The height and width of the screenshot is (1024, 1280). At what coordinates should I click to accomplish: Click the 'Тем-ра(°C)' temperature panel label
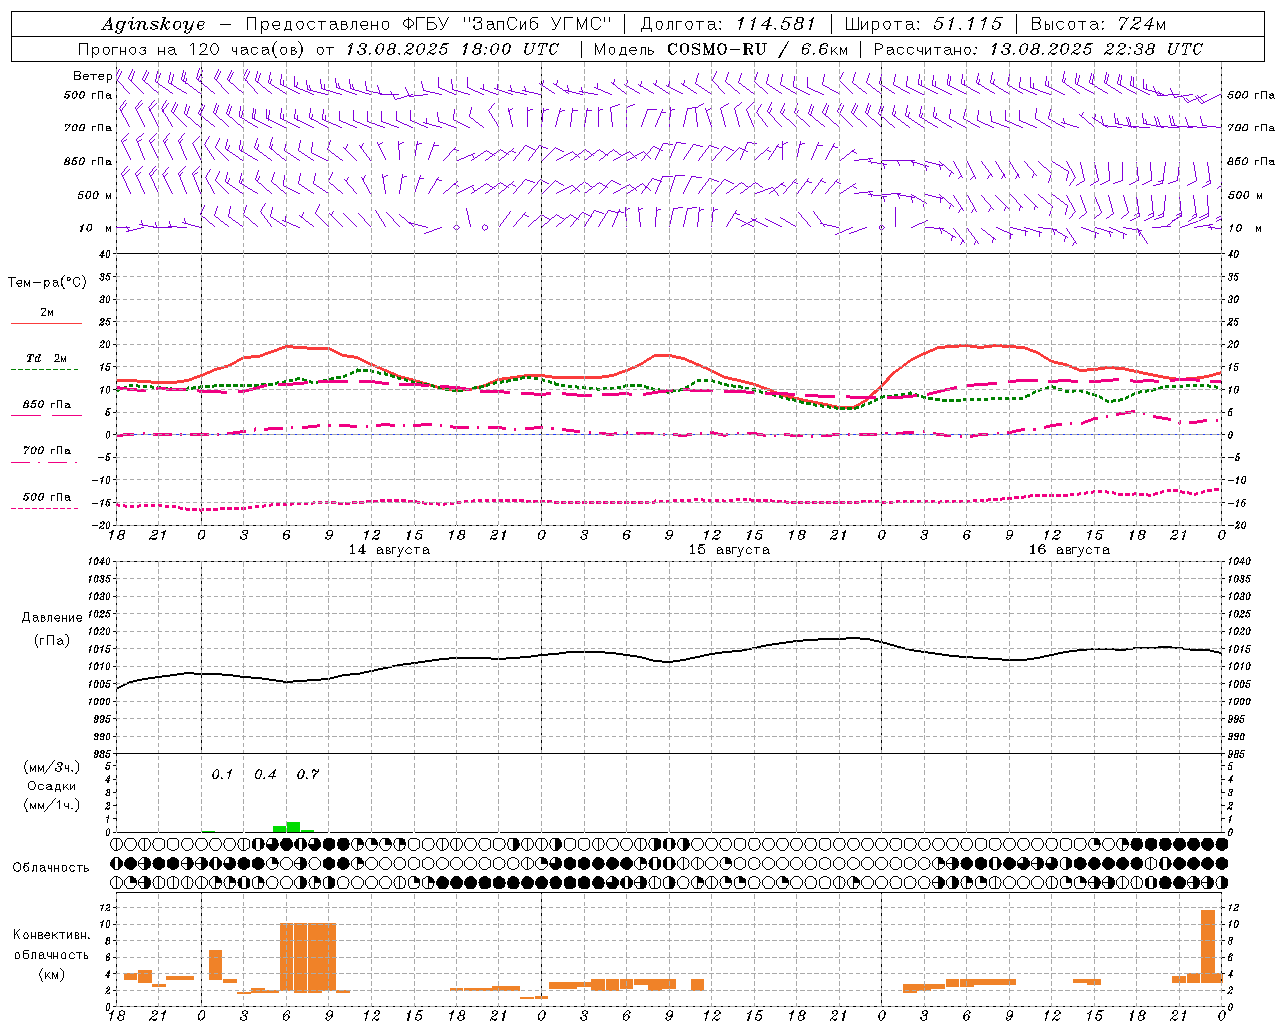[47, 282]
